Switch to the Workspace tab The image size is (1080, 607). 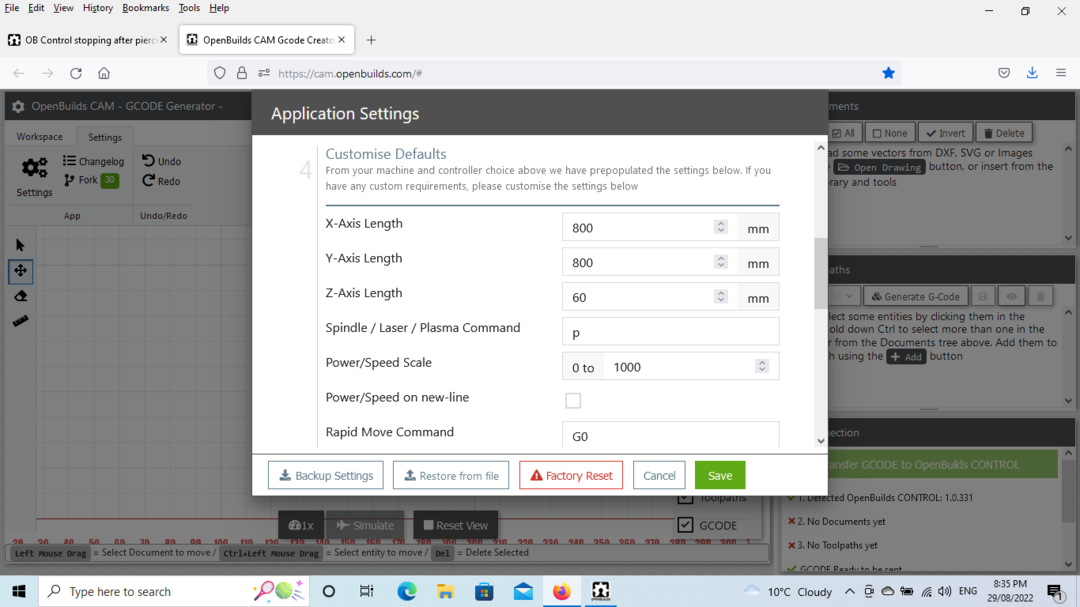(39, 137)
